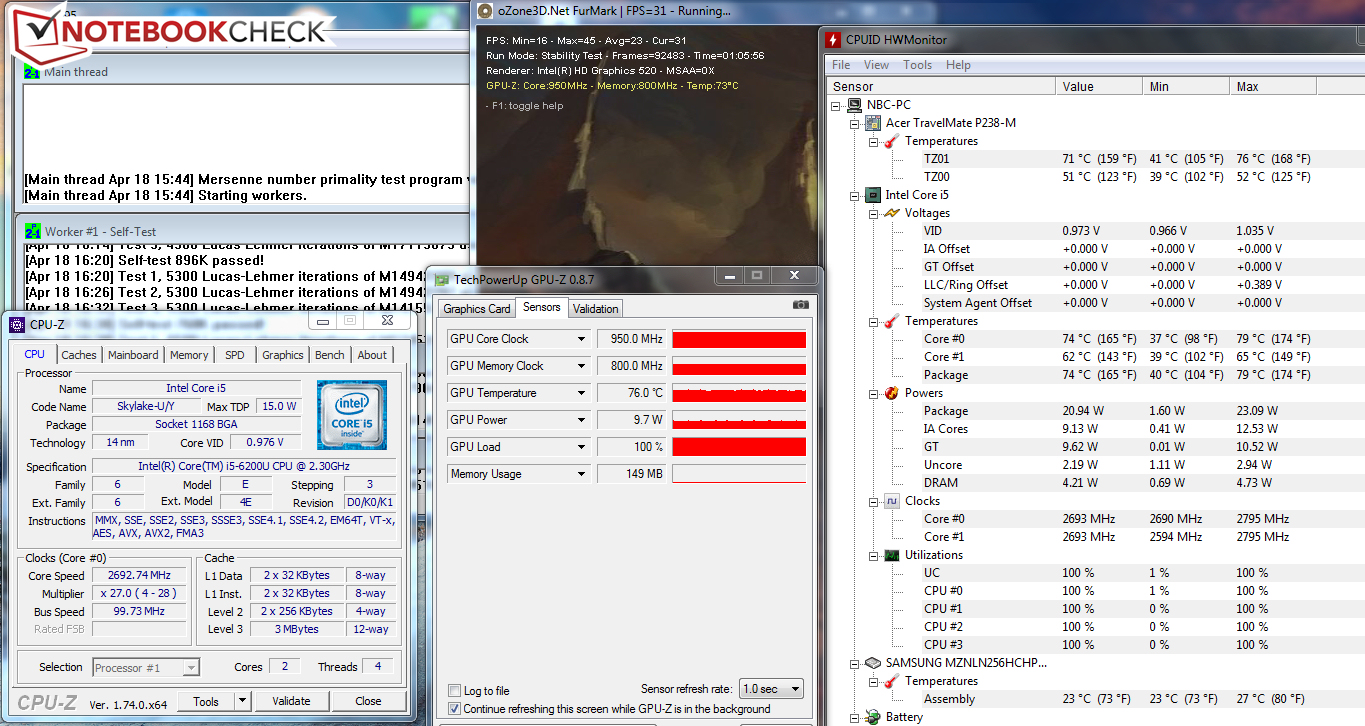Image resolution: width=1365 pixels, height=726 pixels.
Task: Switch to the Validation tab in GPU-Z
Action: (x=596, y=309)
